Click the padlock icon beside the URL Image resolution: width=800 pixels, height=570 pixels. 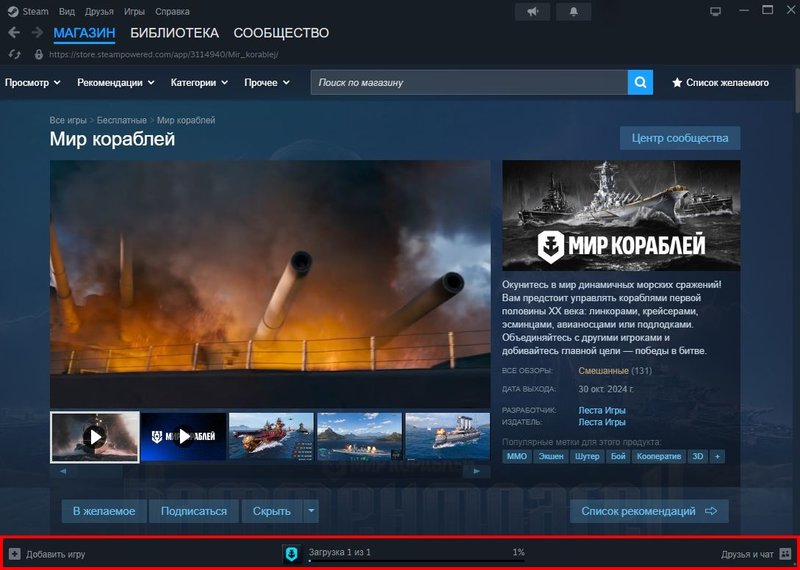pos(39,54)
